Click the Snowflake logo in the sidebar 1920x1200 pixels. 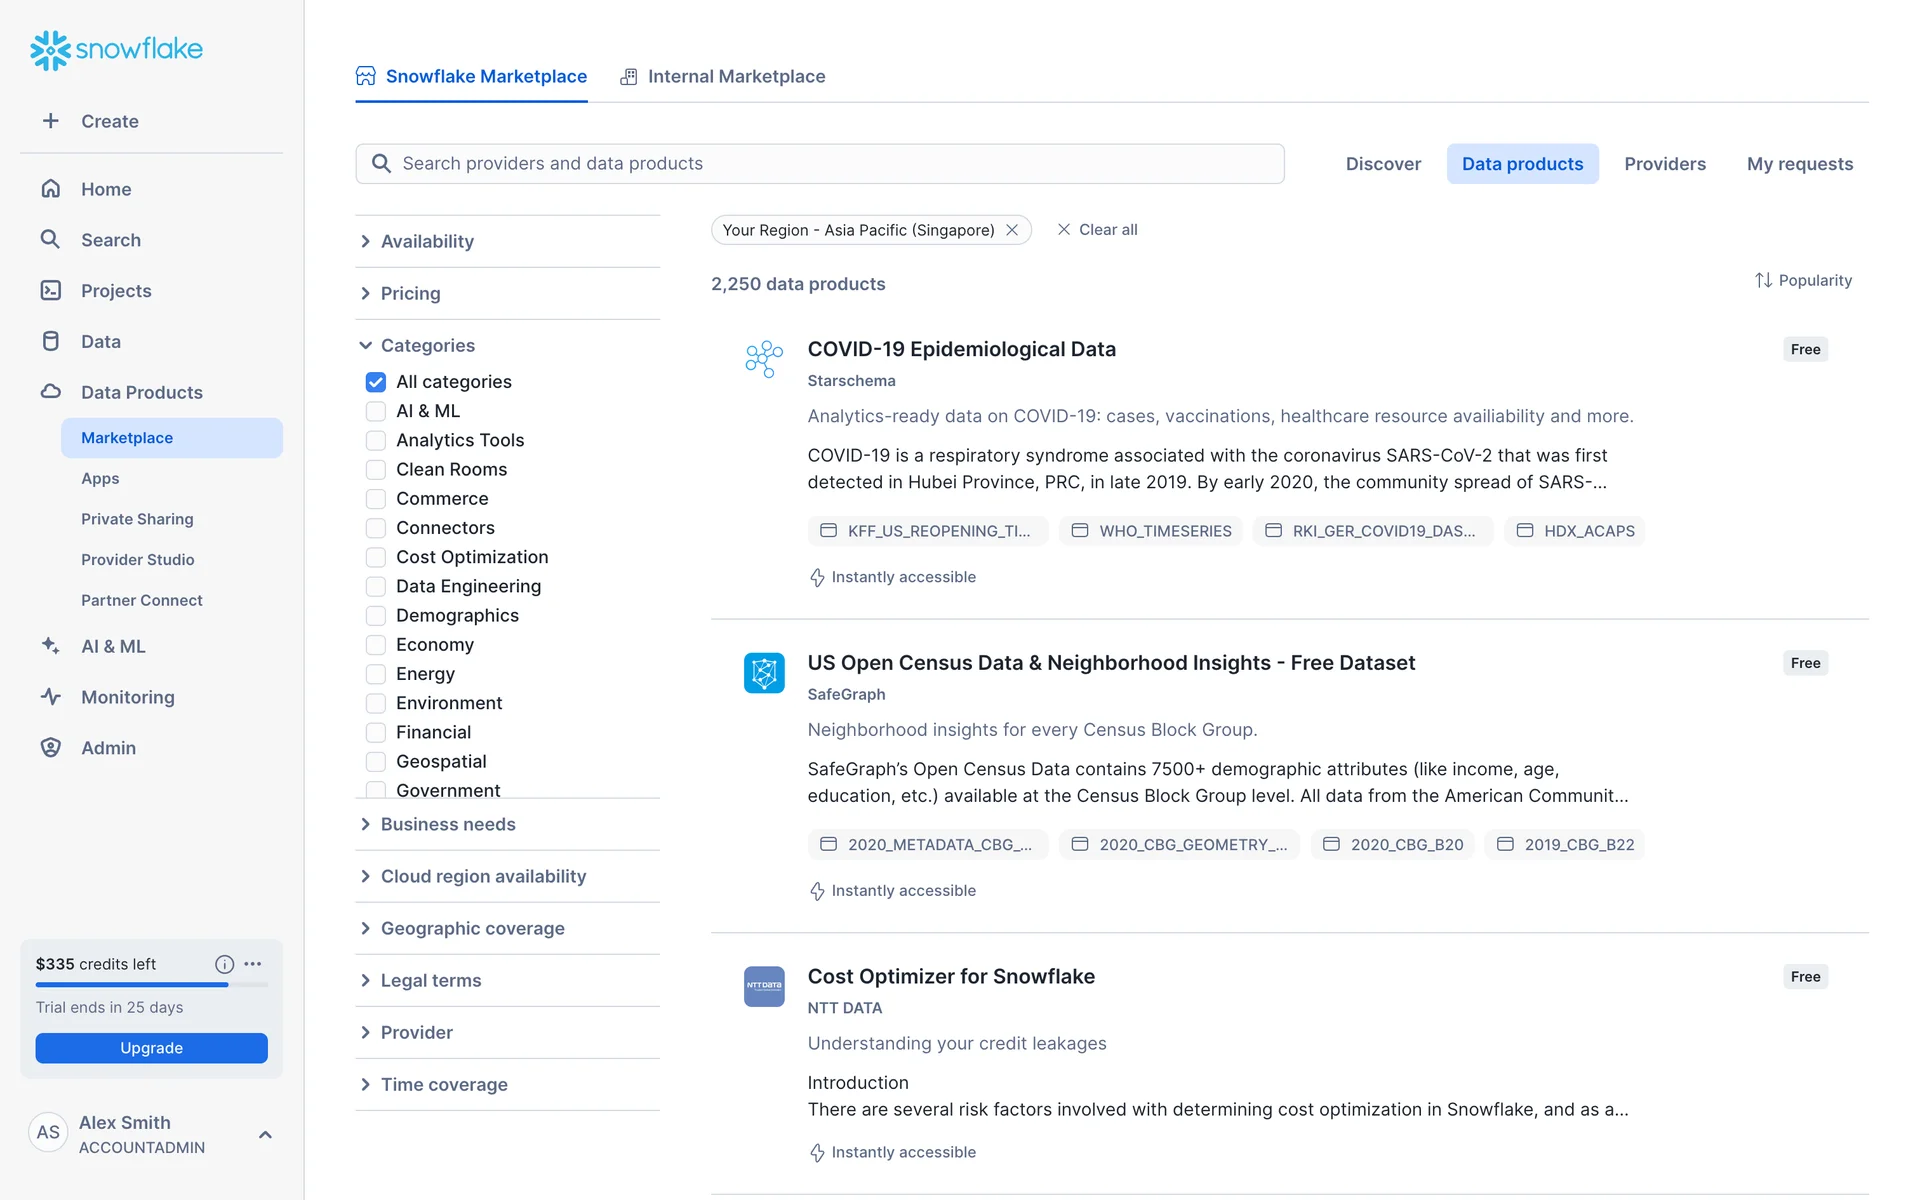coord(116,49)
